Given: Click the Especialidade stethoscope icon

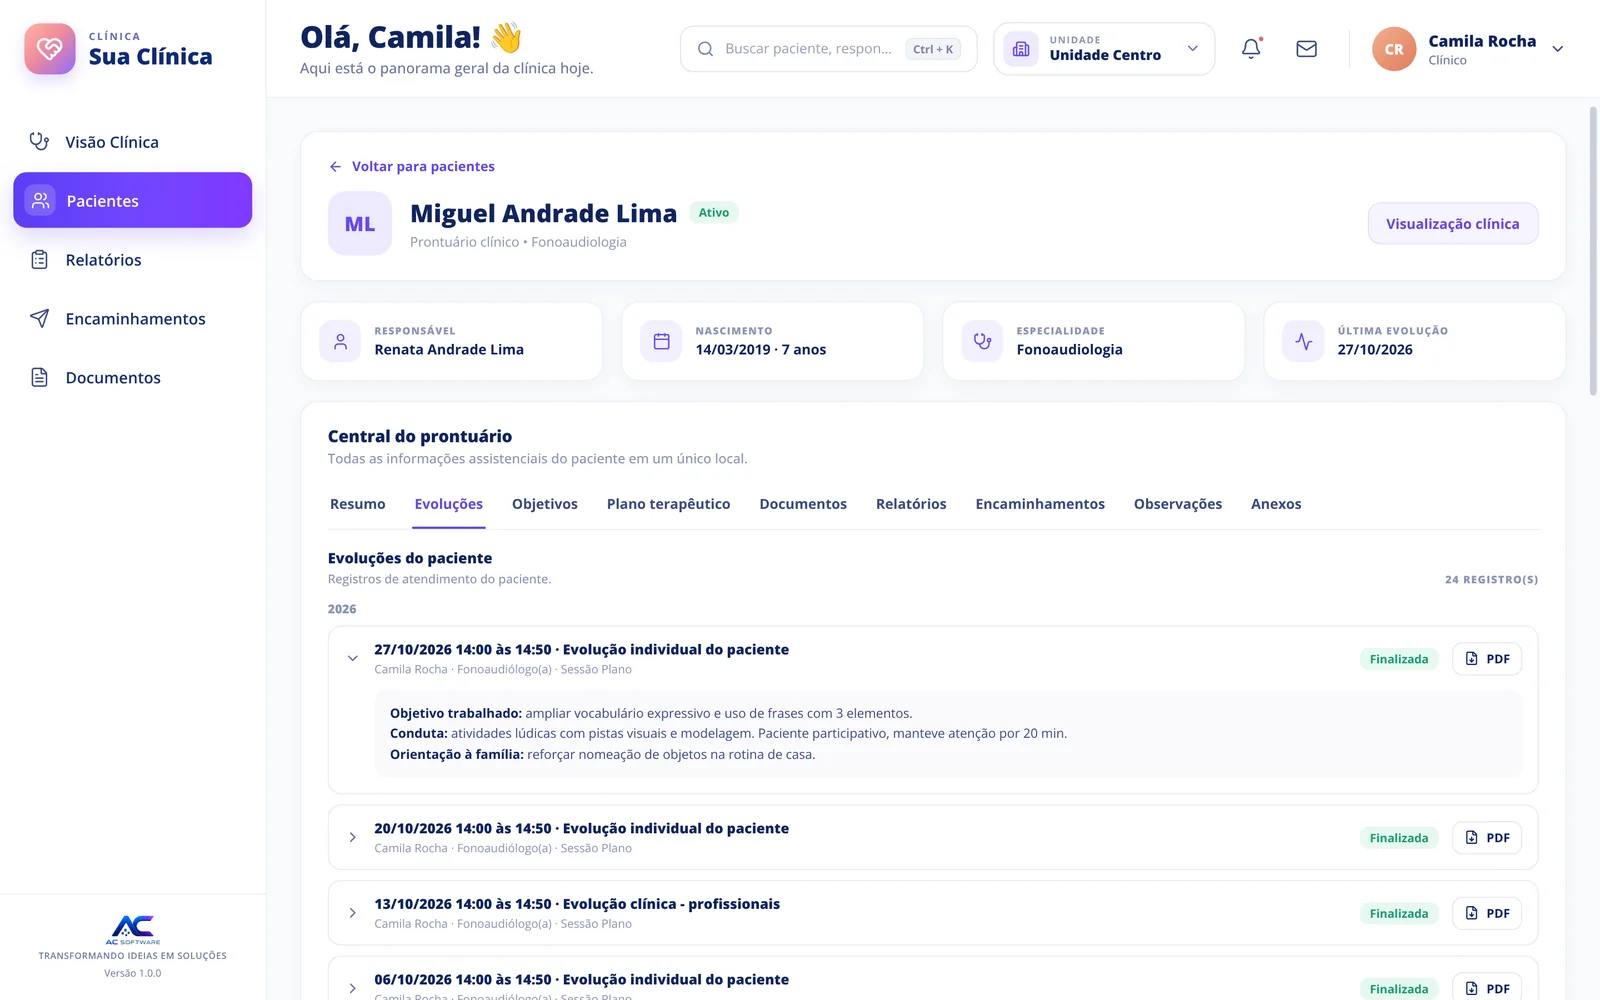Looking at the screenshot, I should tap(982, 341).
